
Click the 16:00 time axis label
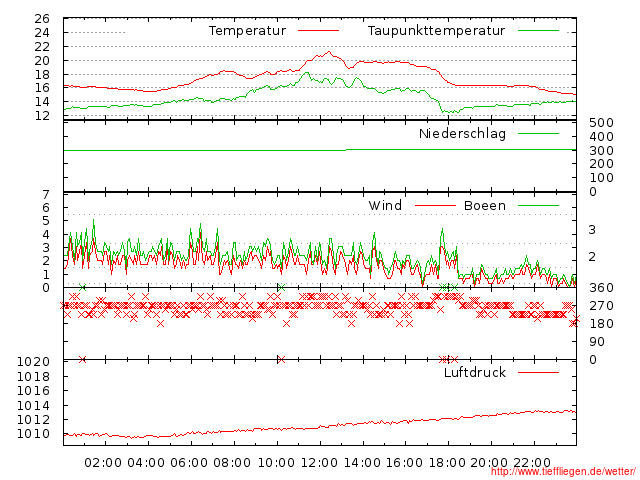pyautogui.click(x=404, y=463)
